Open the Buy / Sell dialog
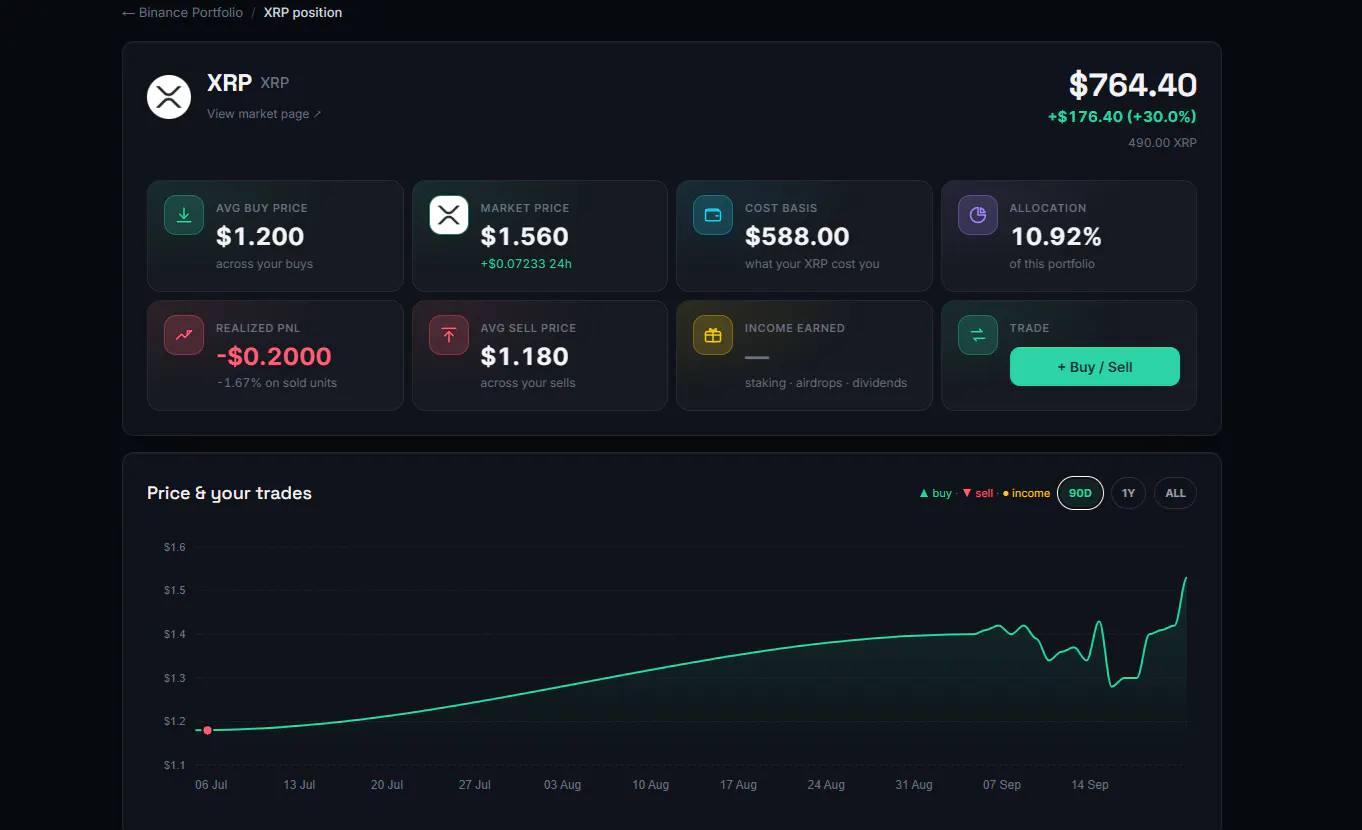The width and height of the screenshot is (1362, 830). tap(1095, 367)
